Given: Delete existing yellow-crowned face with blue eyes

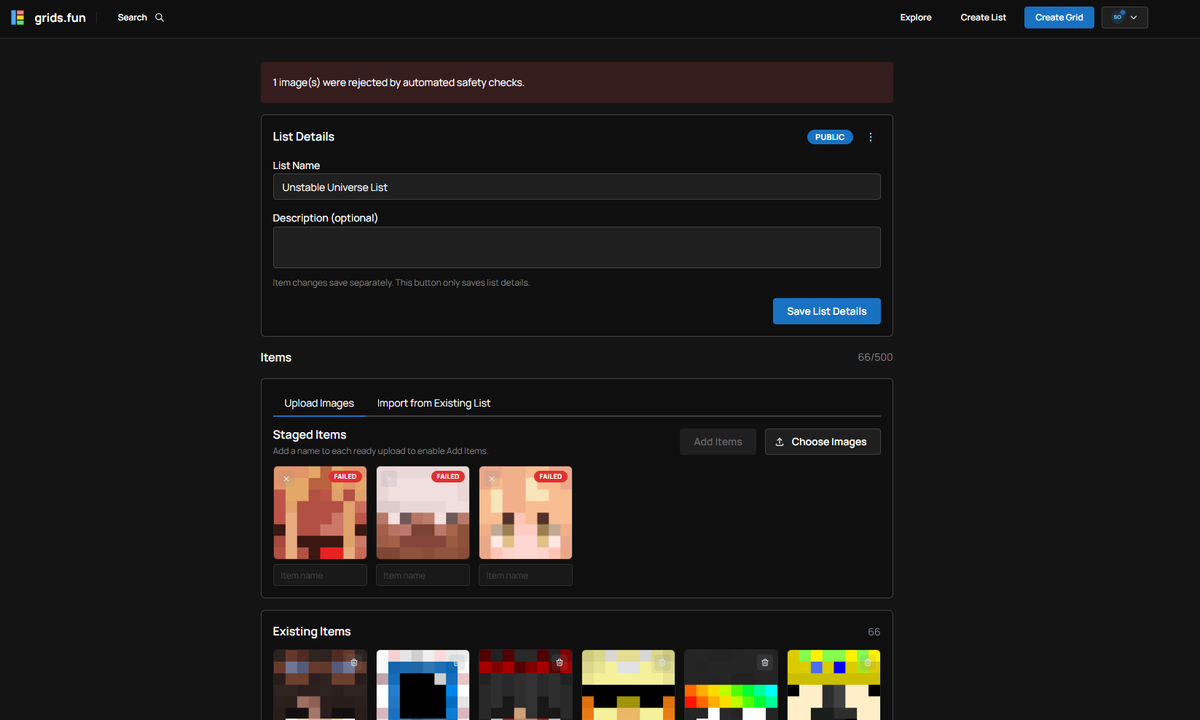Looking at the screenshot, I should pyautogui.click(x=867, y=662).
